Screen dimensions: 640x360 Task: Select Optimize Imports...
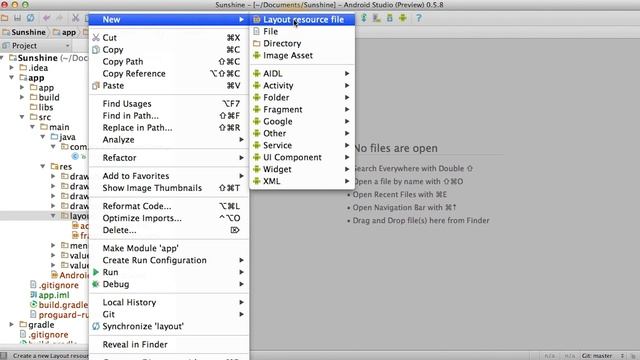(169, 218)
